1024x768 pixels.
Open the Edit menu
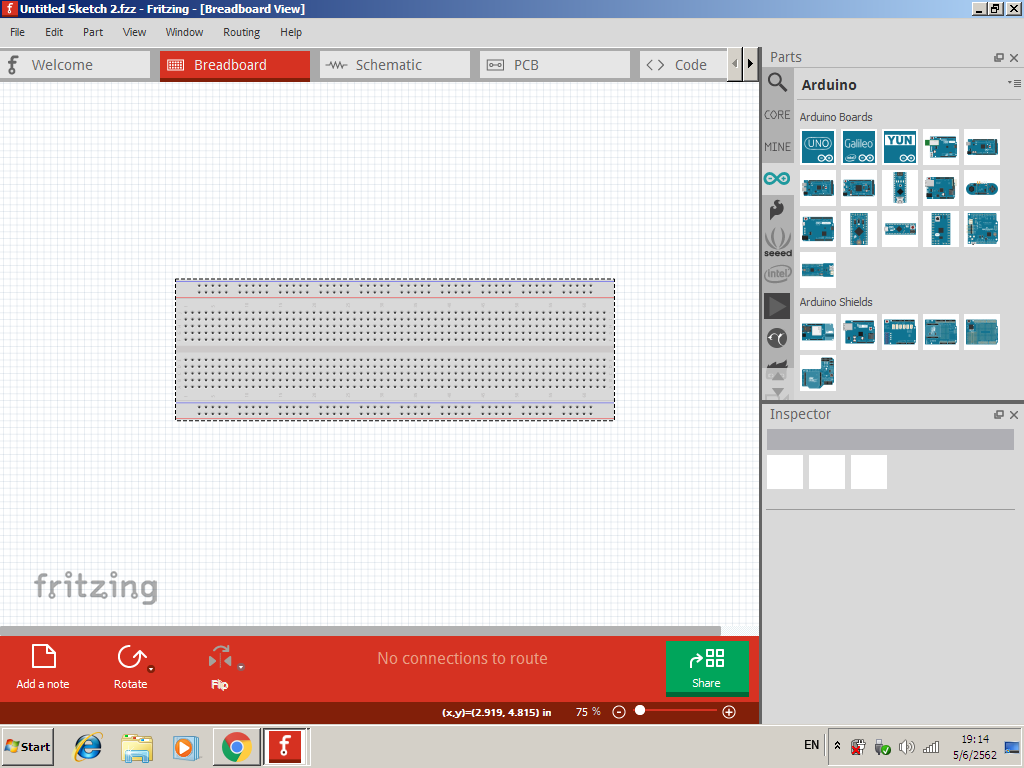(54, 32)
